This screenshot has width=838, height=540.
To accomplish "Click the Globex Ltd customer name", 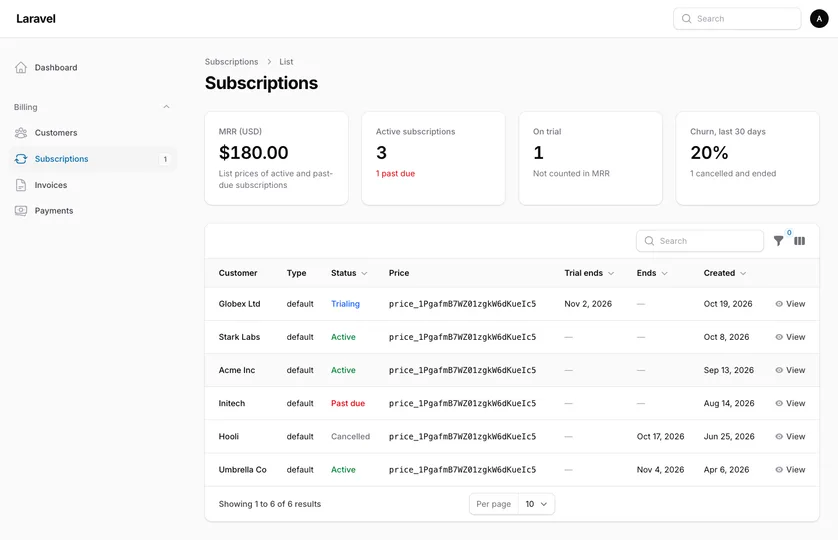I will pos(239,304).
